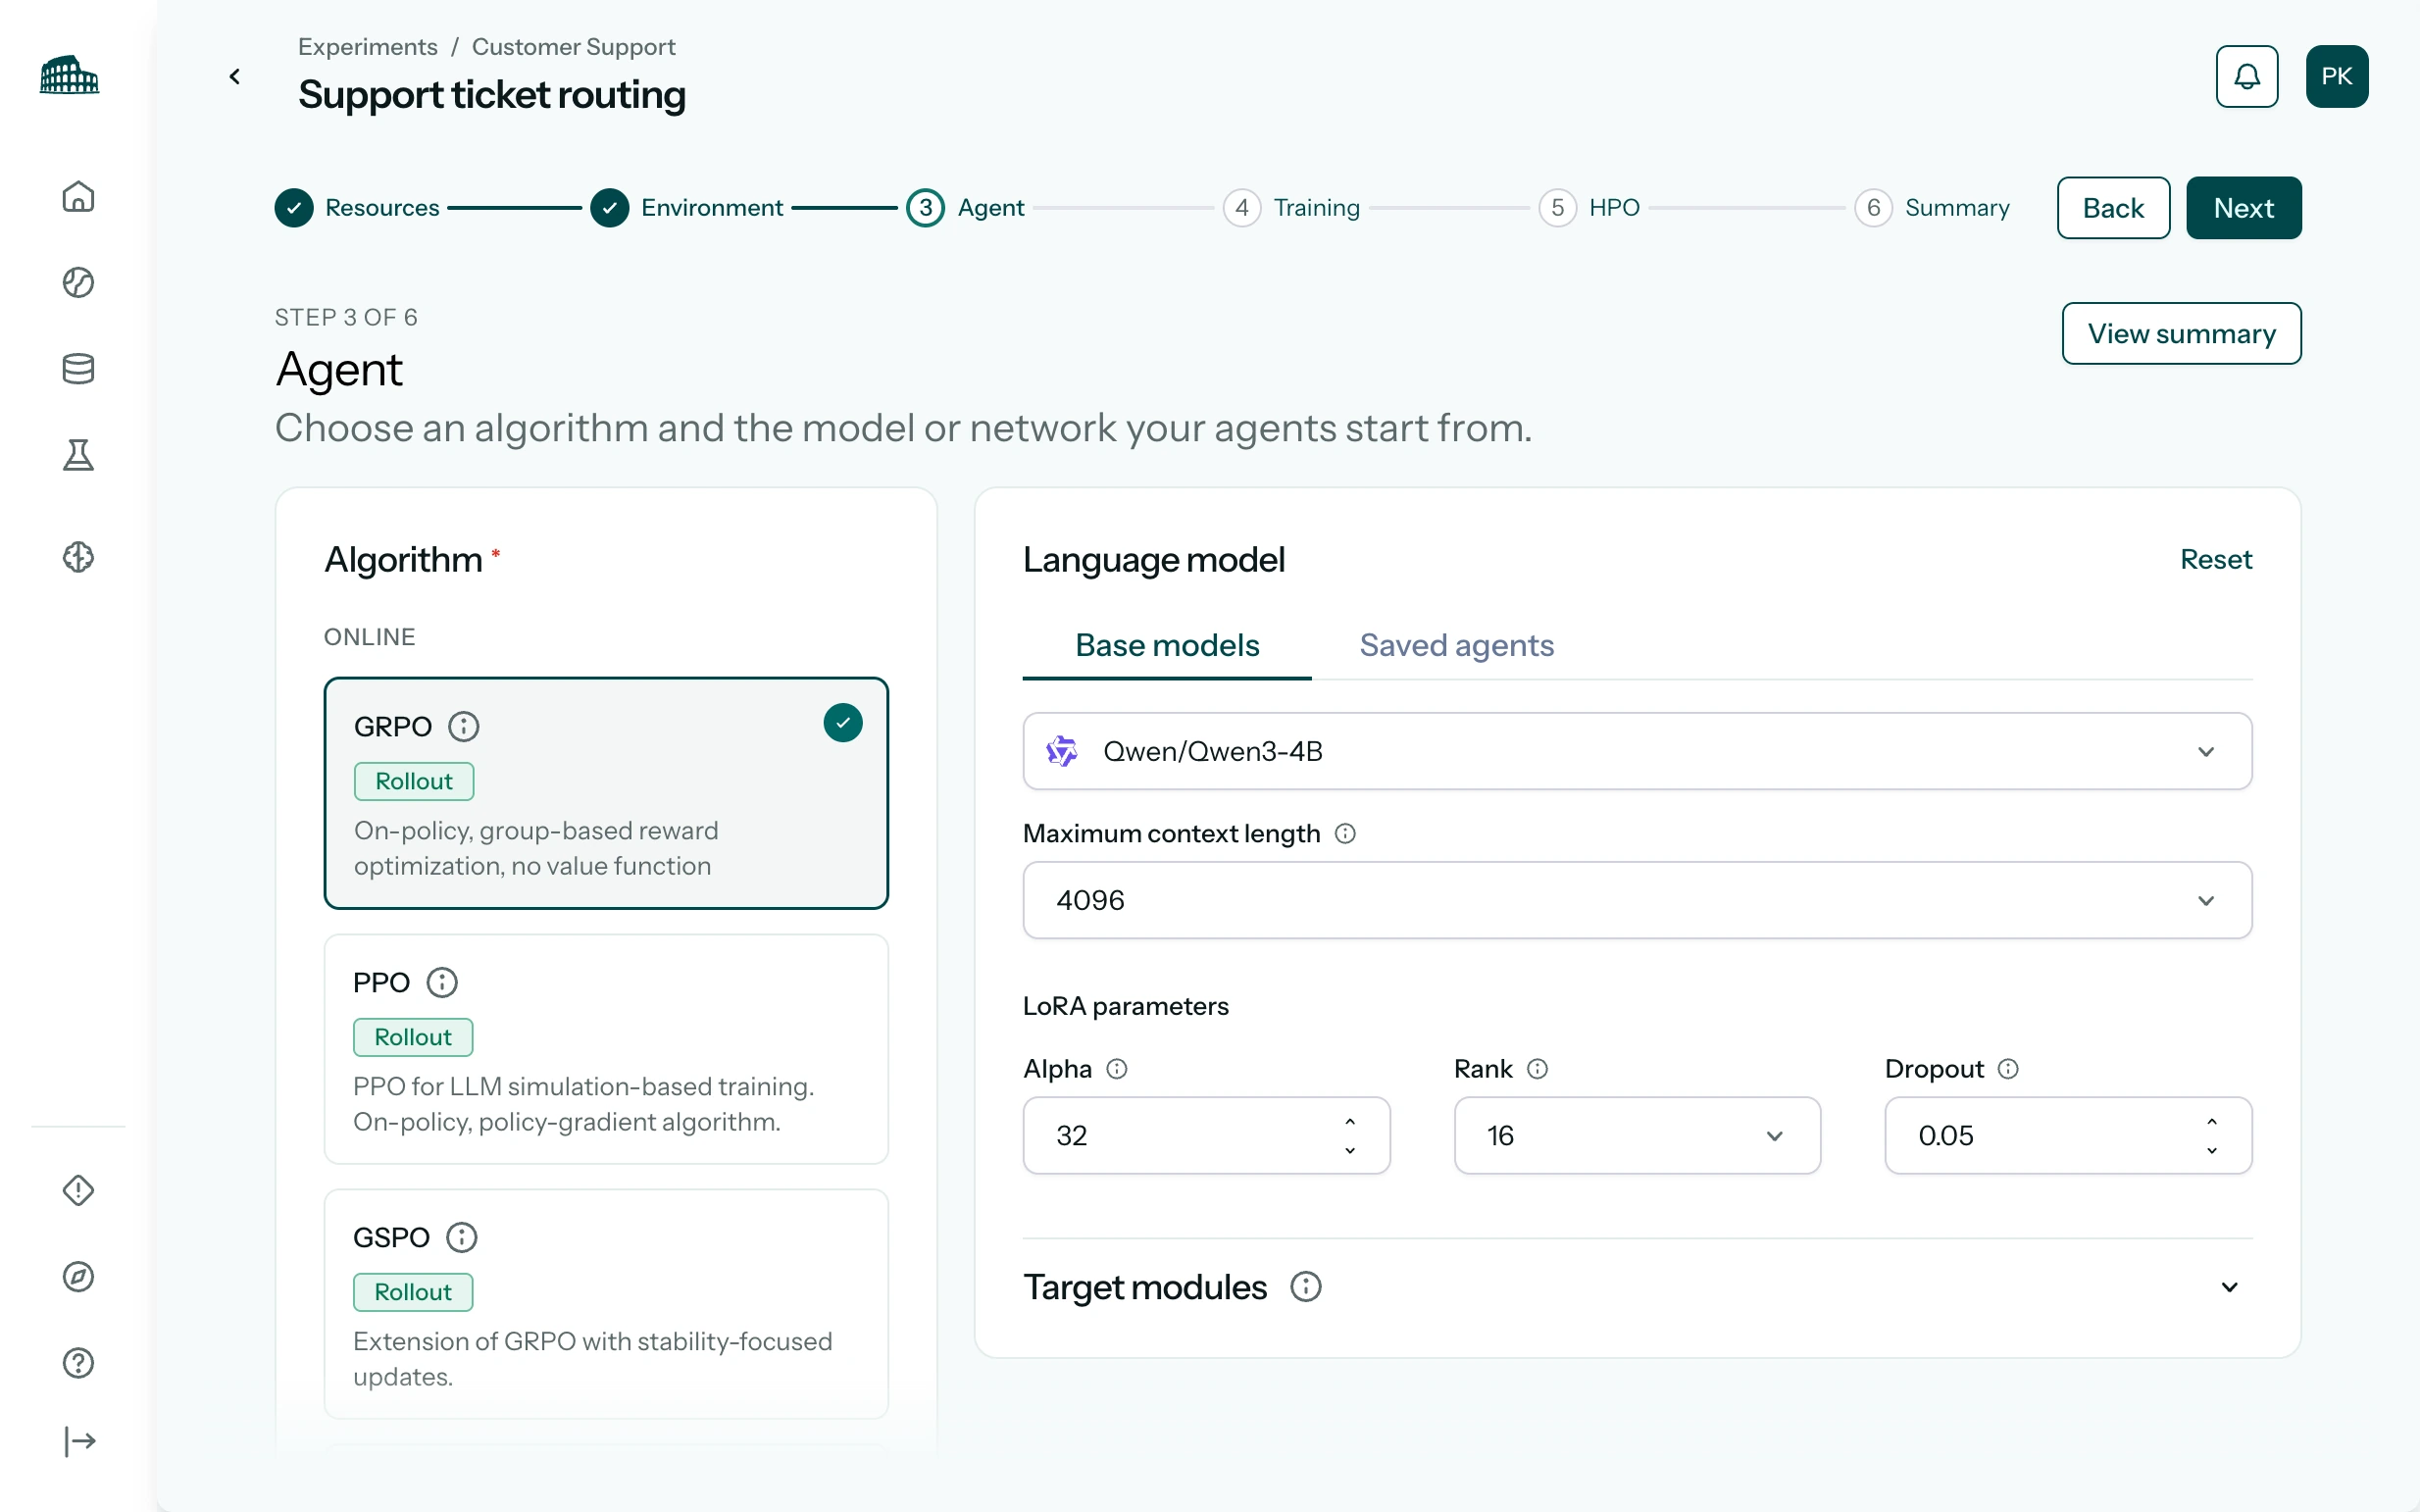Click the colosseum logo icon
The image size is (2420, 1512).
[x=69, y=76]
